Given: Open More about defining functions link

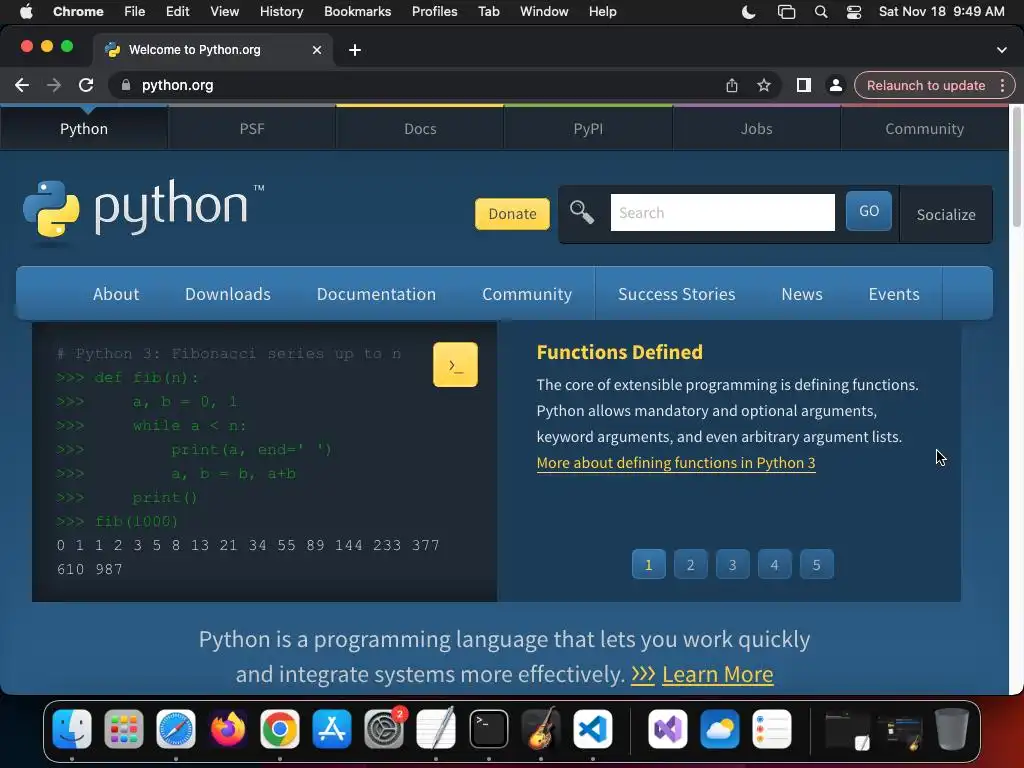Looking at the screenshot, I should 676,463.
